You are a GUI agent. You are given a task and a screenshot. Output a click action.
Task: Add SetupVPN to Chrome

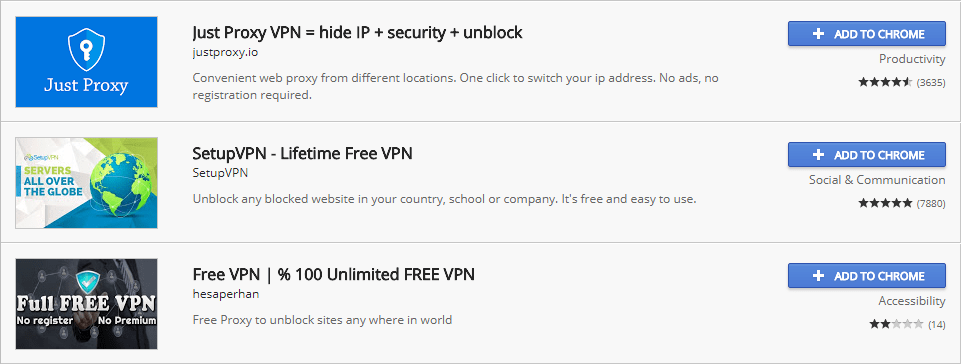tap(867, 155)
